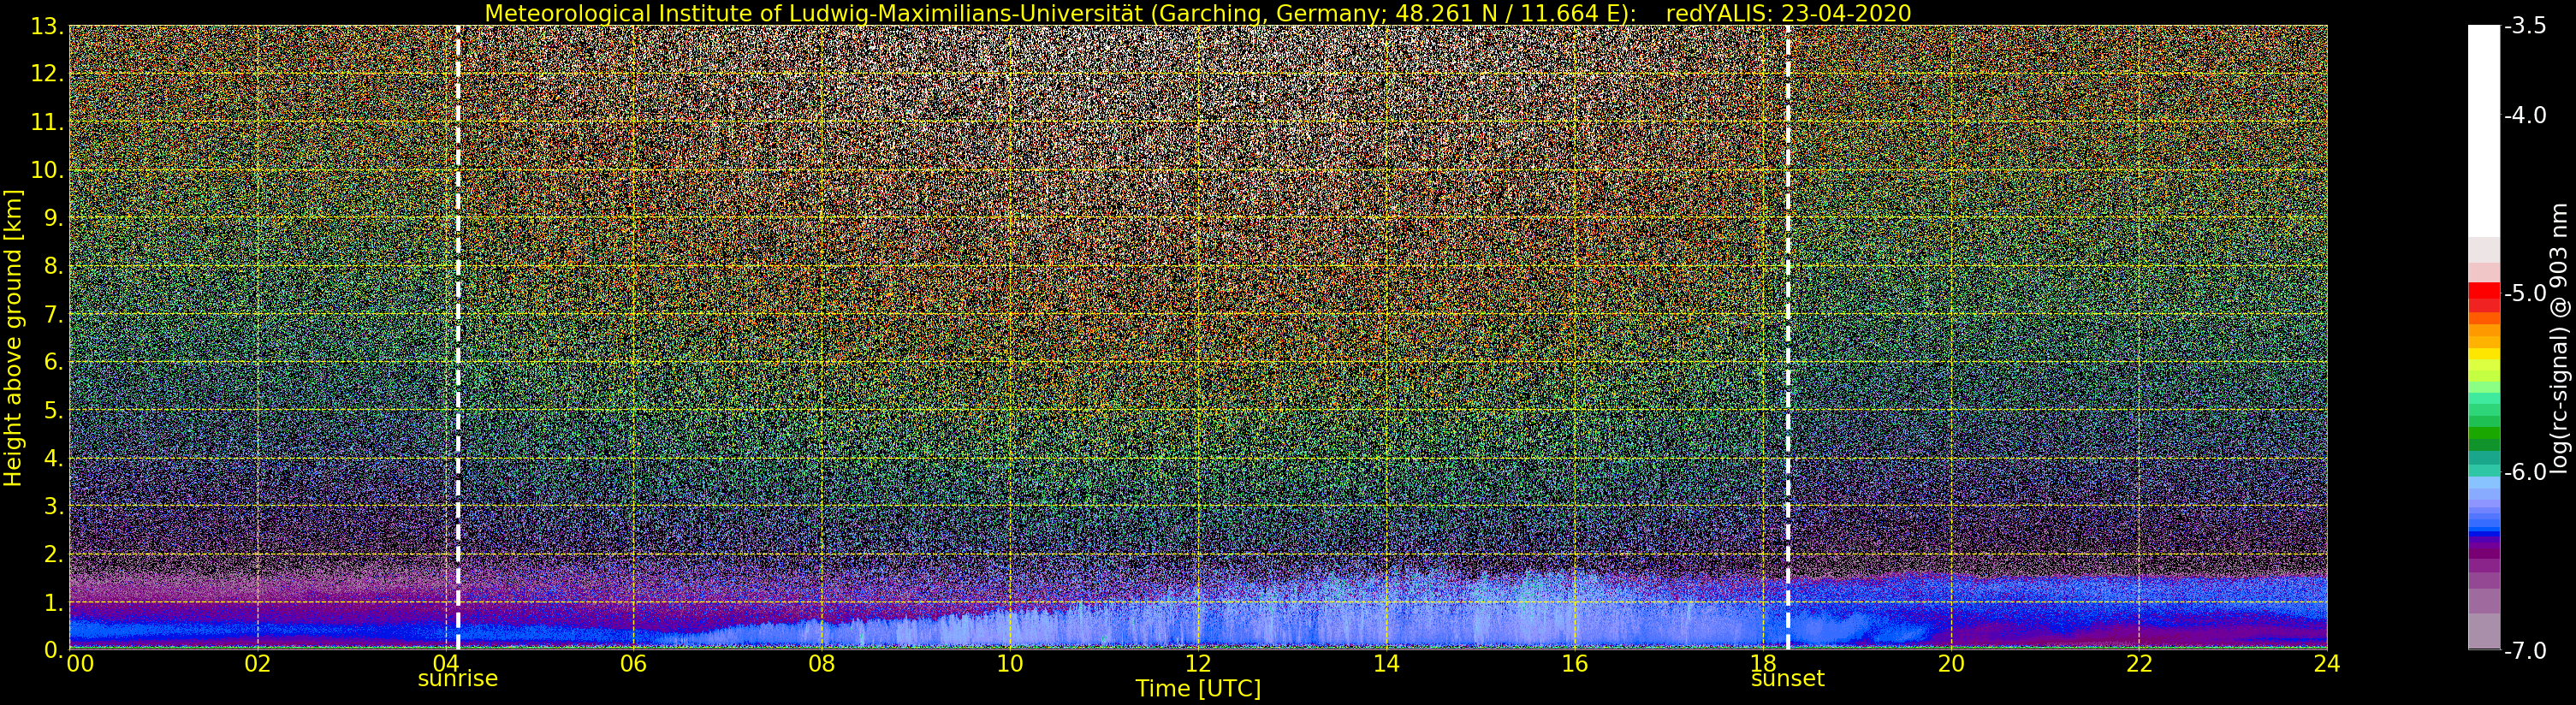Click the '0.' height axis tick label

[54, 650]
